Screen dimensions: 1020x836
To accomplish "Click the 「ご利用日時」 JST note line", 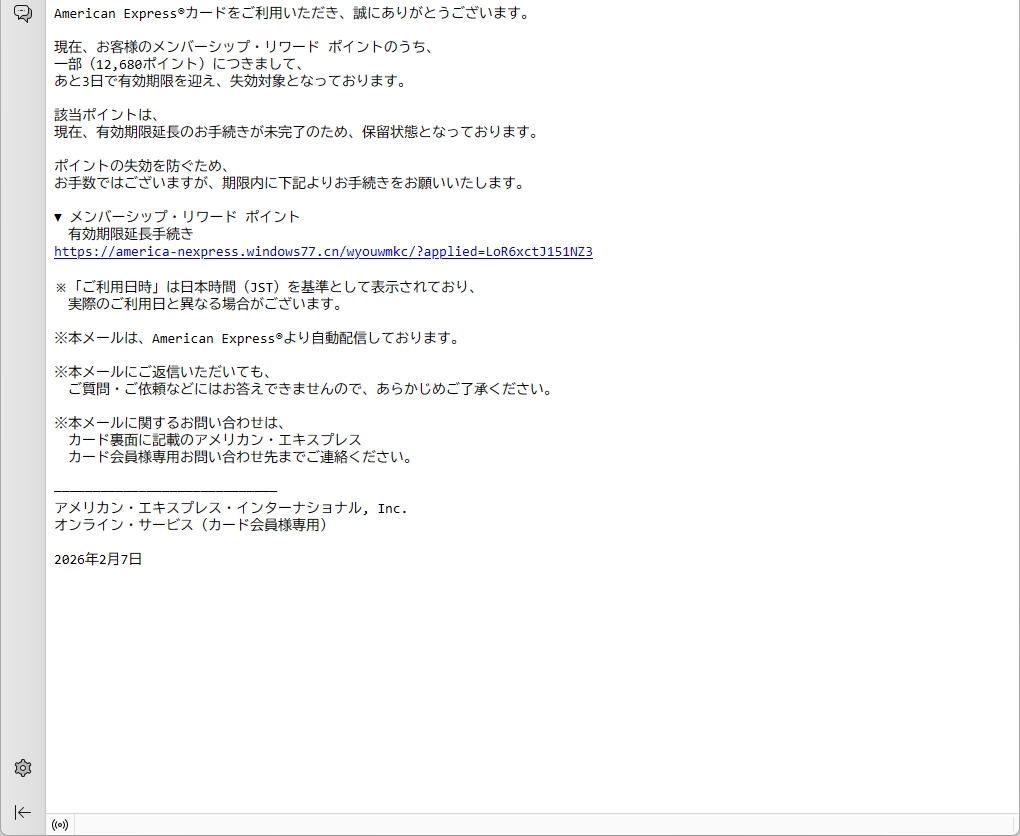I will [x=266, y=287].
